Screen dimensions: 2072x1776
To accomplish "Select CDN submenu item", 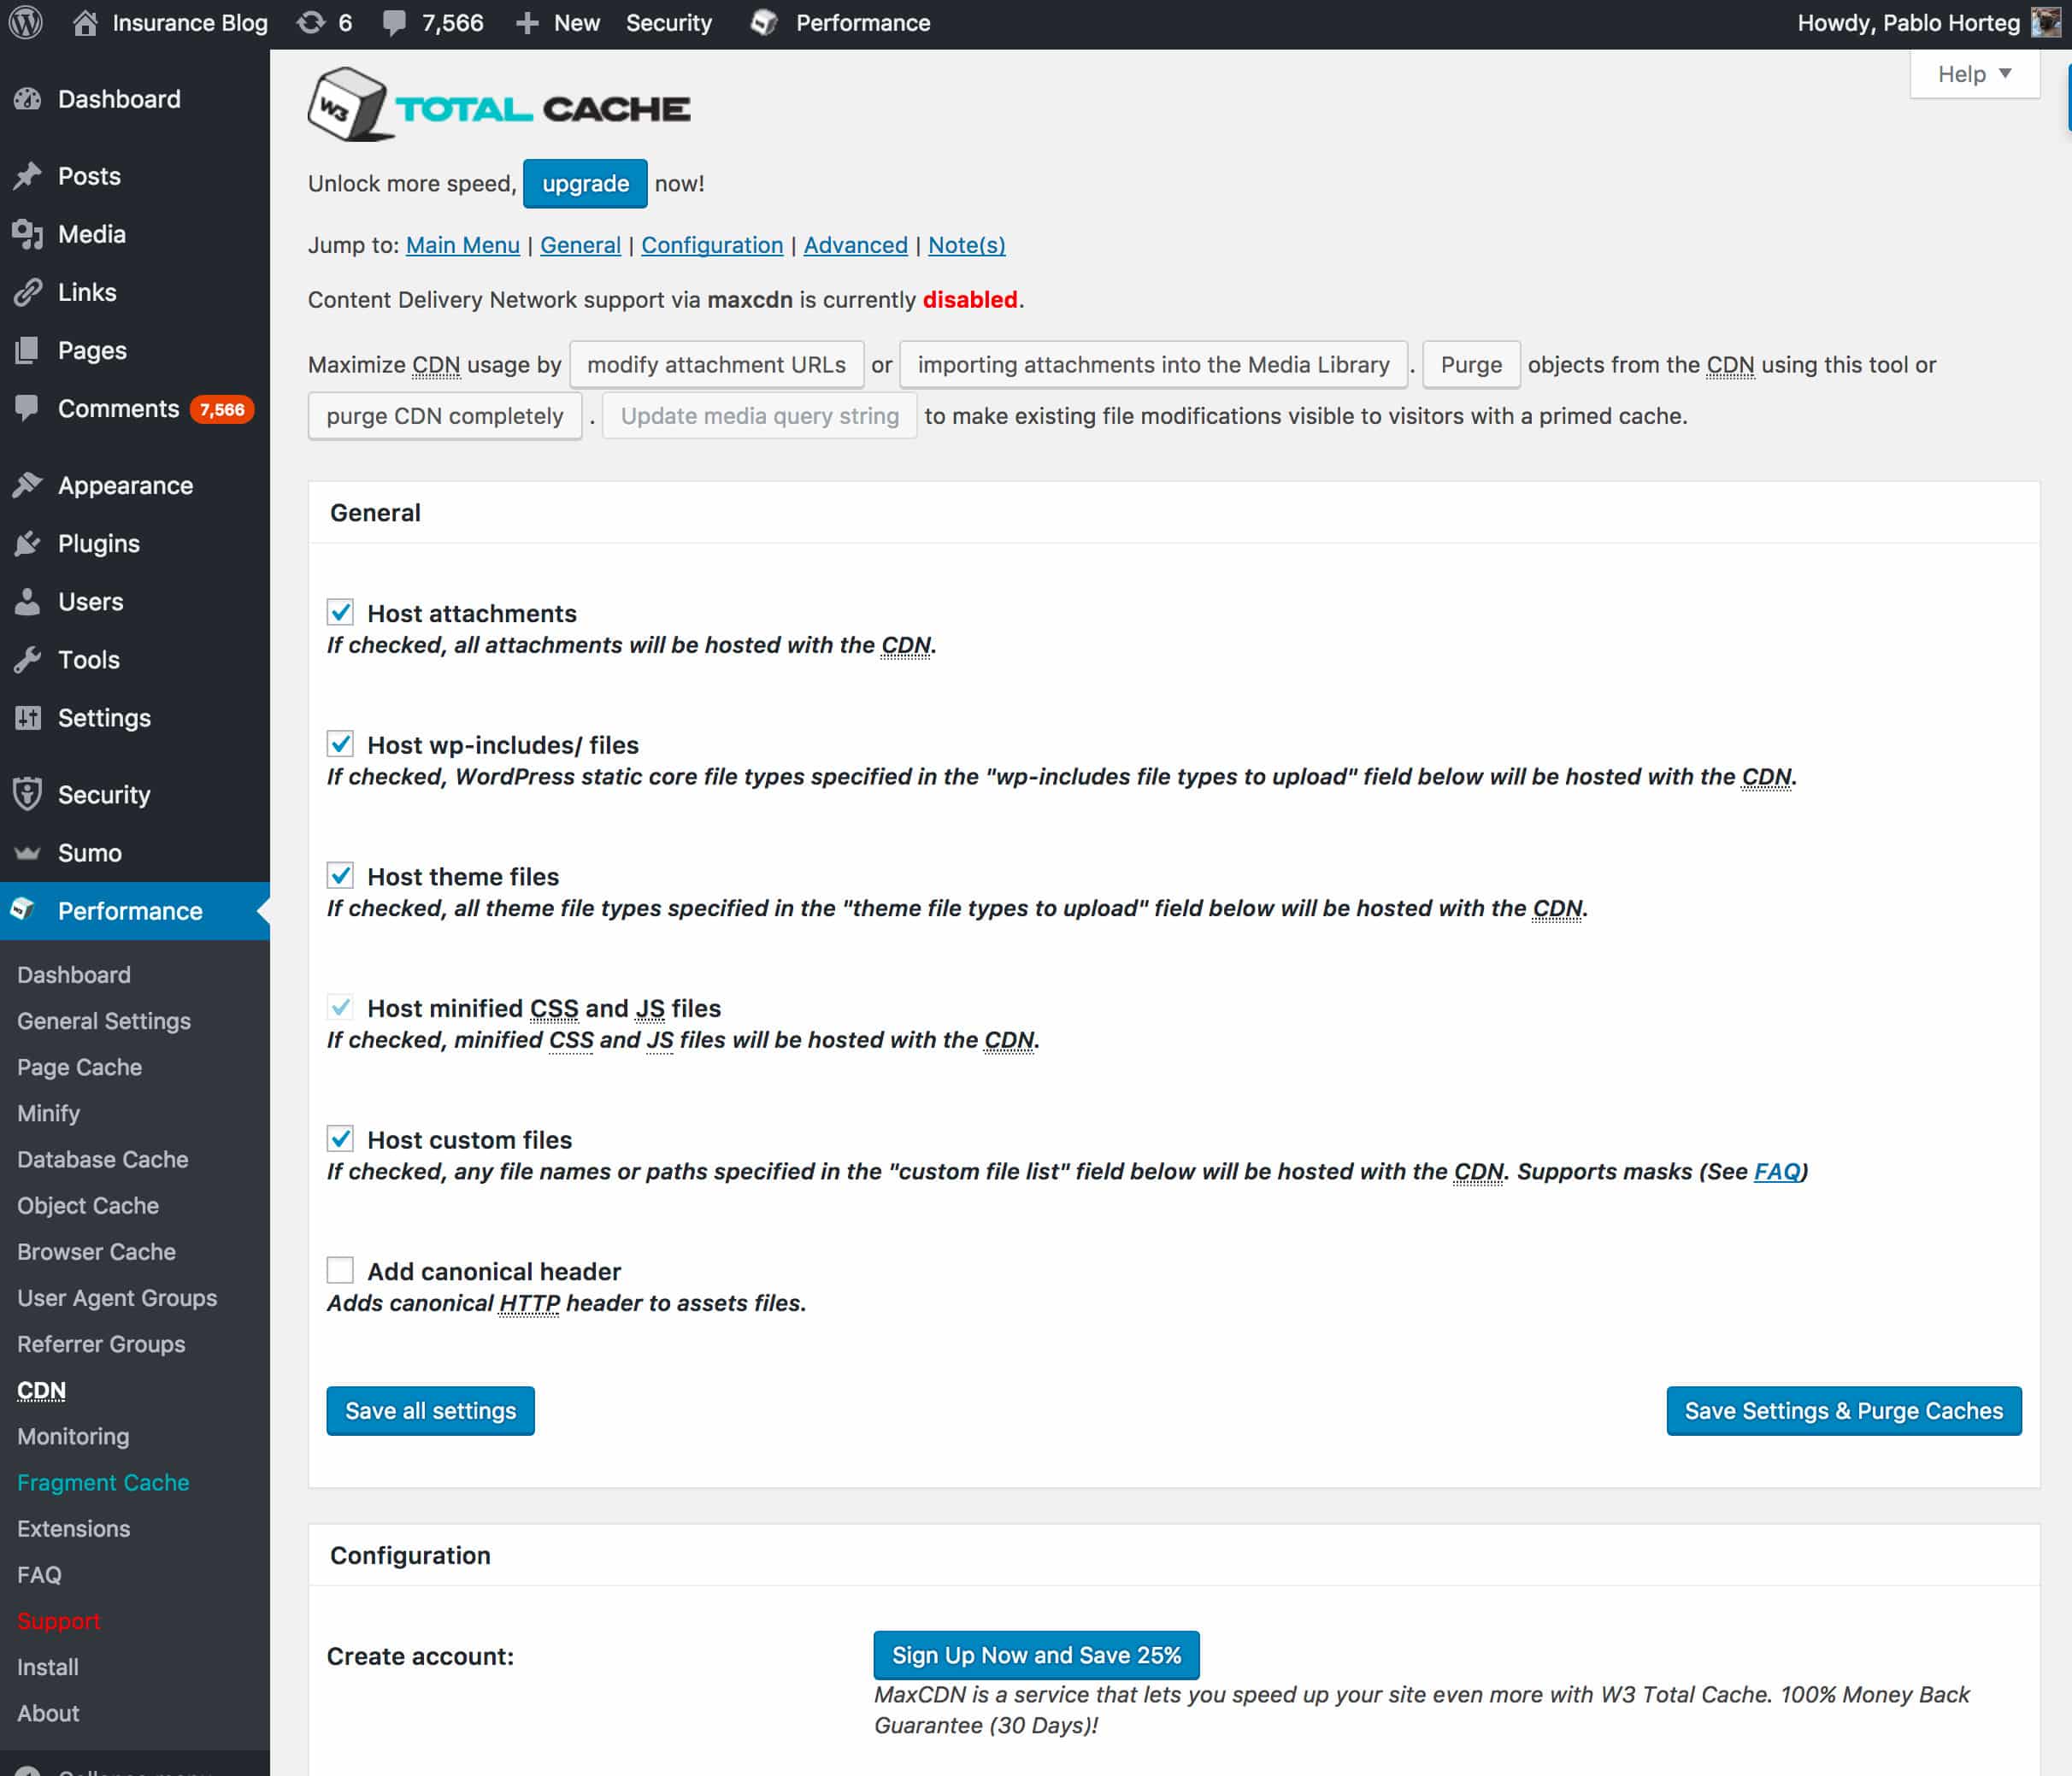I will click(41, 1390).
